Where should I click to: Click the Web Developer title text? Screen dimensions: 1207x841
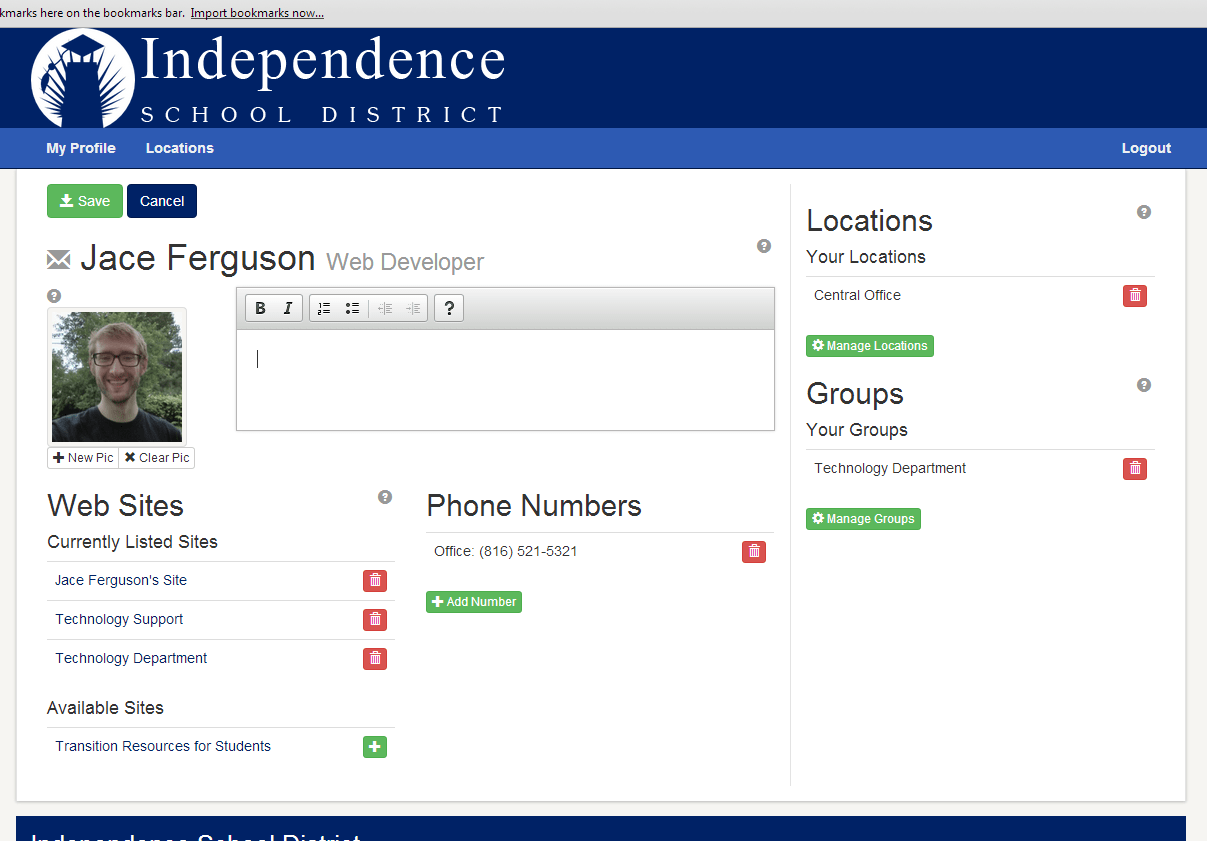[x=405, y=262]
